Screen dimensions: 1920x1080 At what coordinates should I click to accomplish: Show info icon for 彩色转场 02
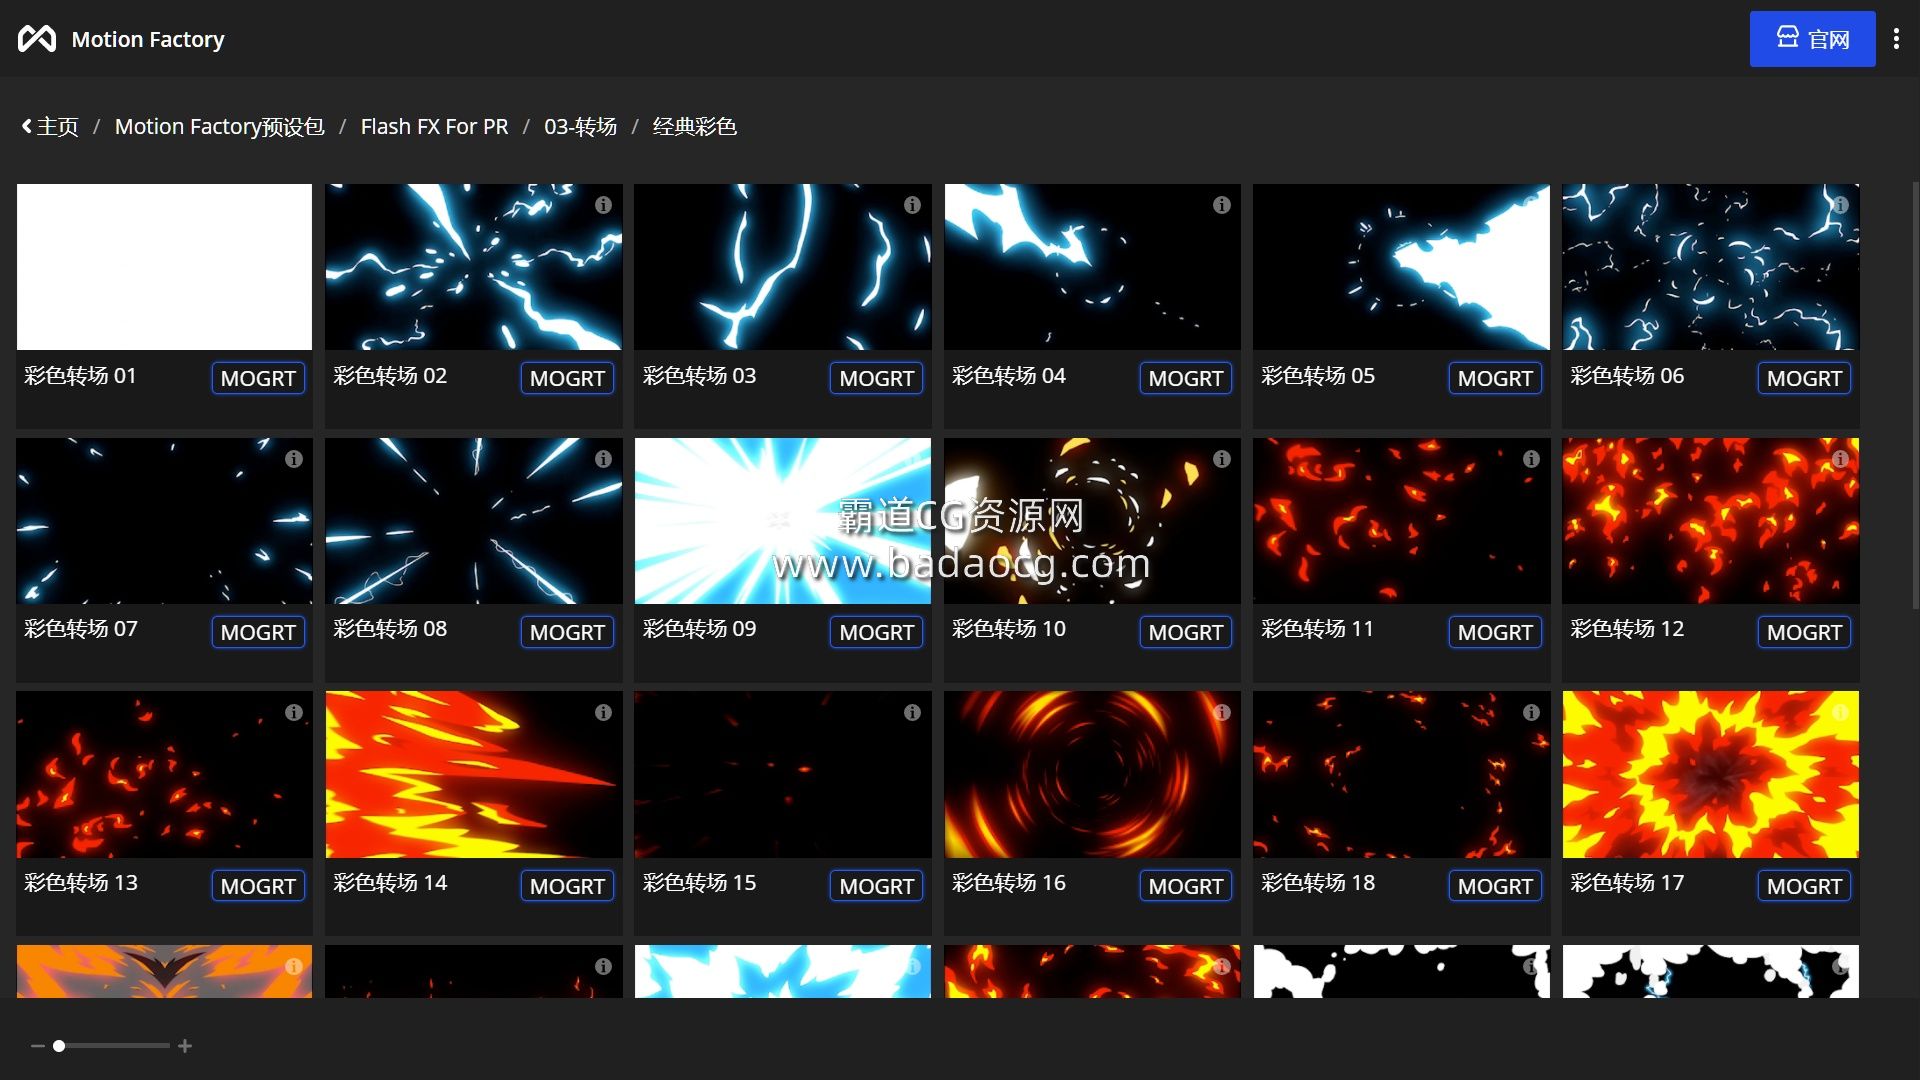(603, 205)
